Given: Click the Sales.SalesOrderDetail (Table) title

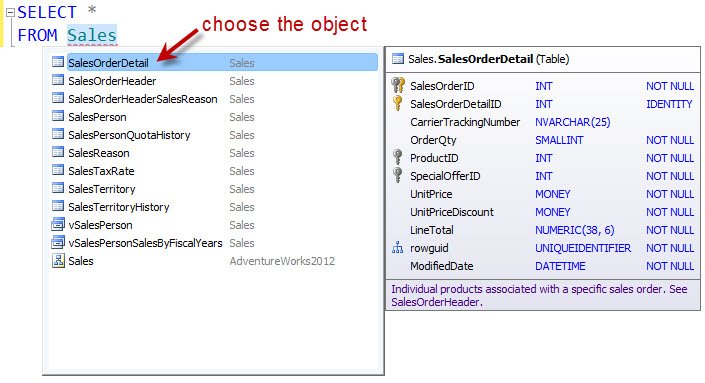Looking at the screenshot, I should click(x=488, y=59).
